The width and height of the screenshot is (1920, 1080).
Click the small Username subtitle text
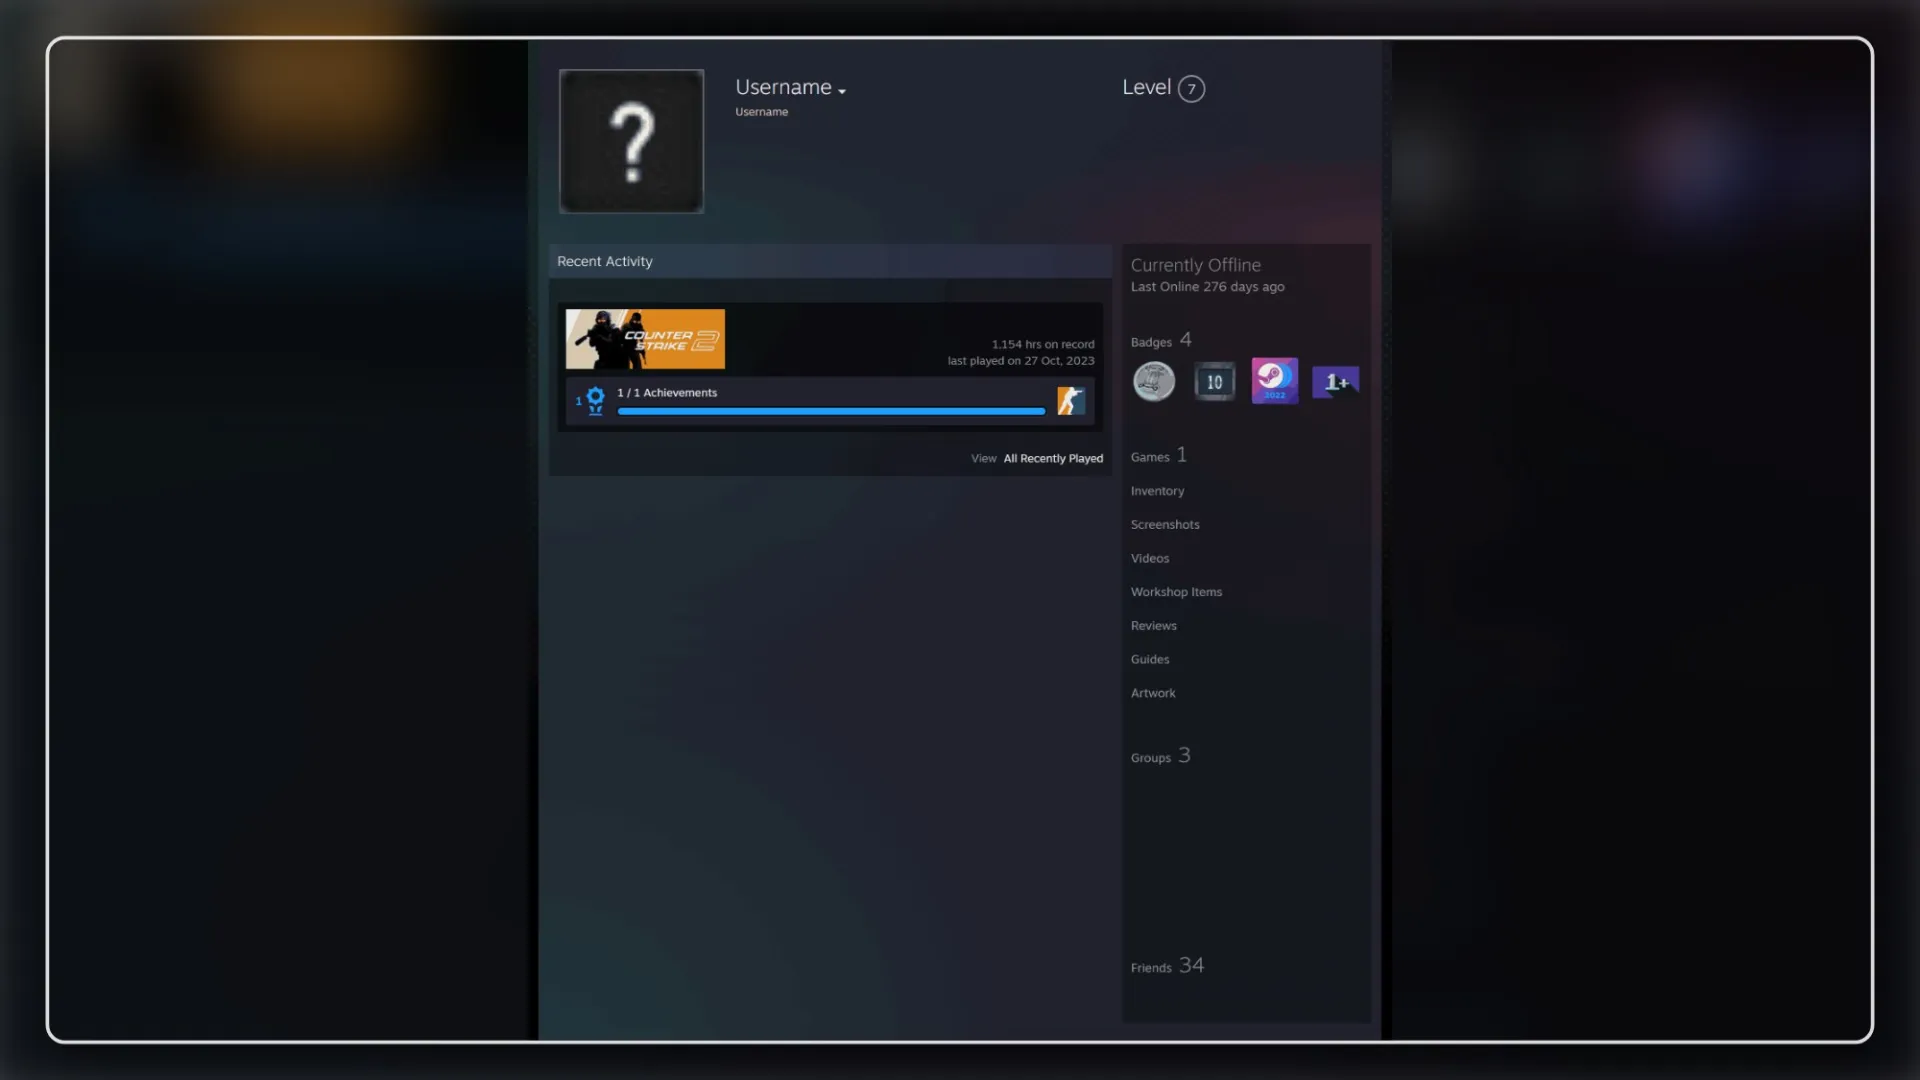(762, 112)
